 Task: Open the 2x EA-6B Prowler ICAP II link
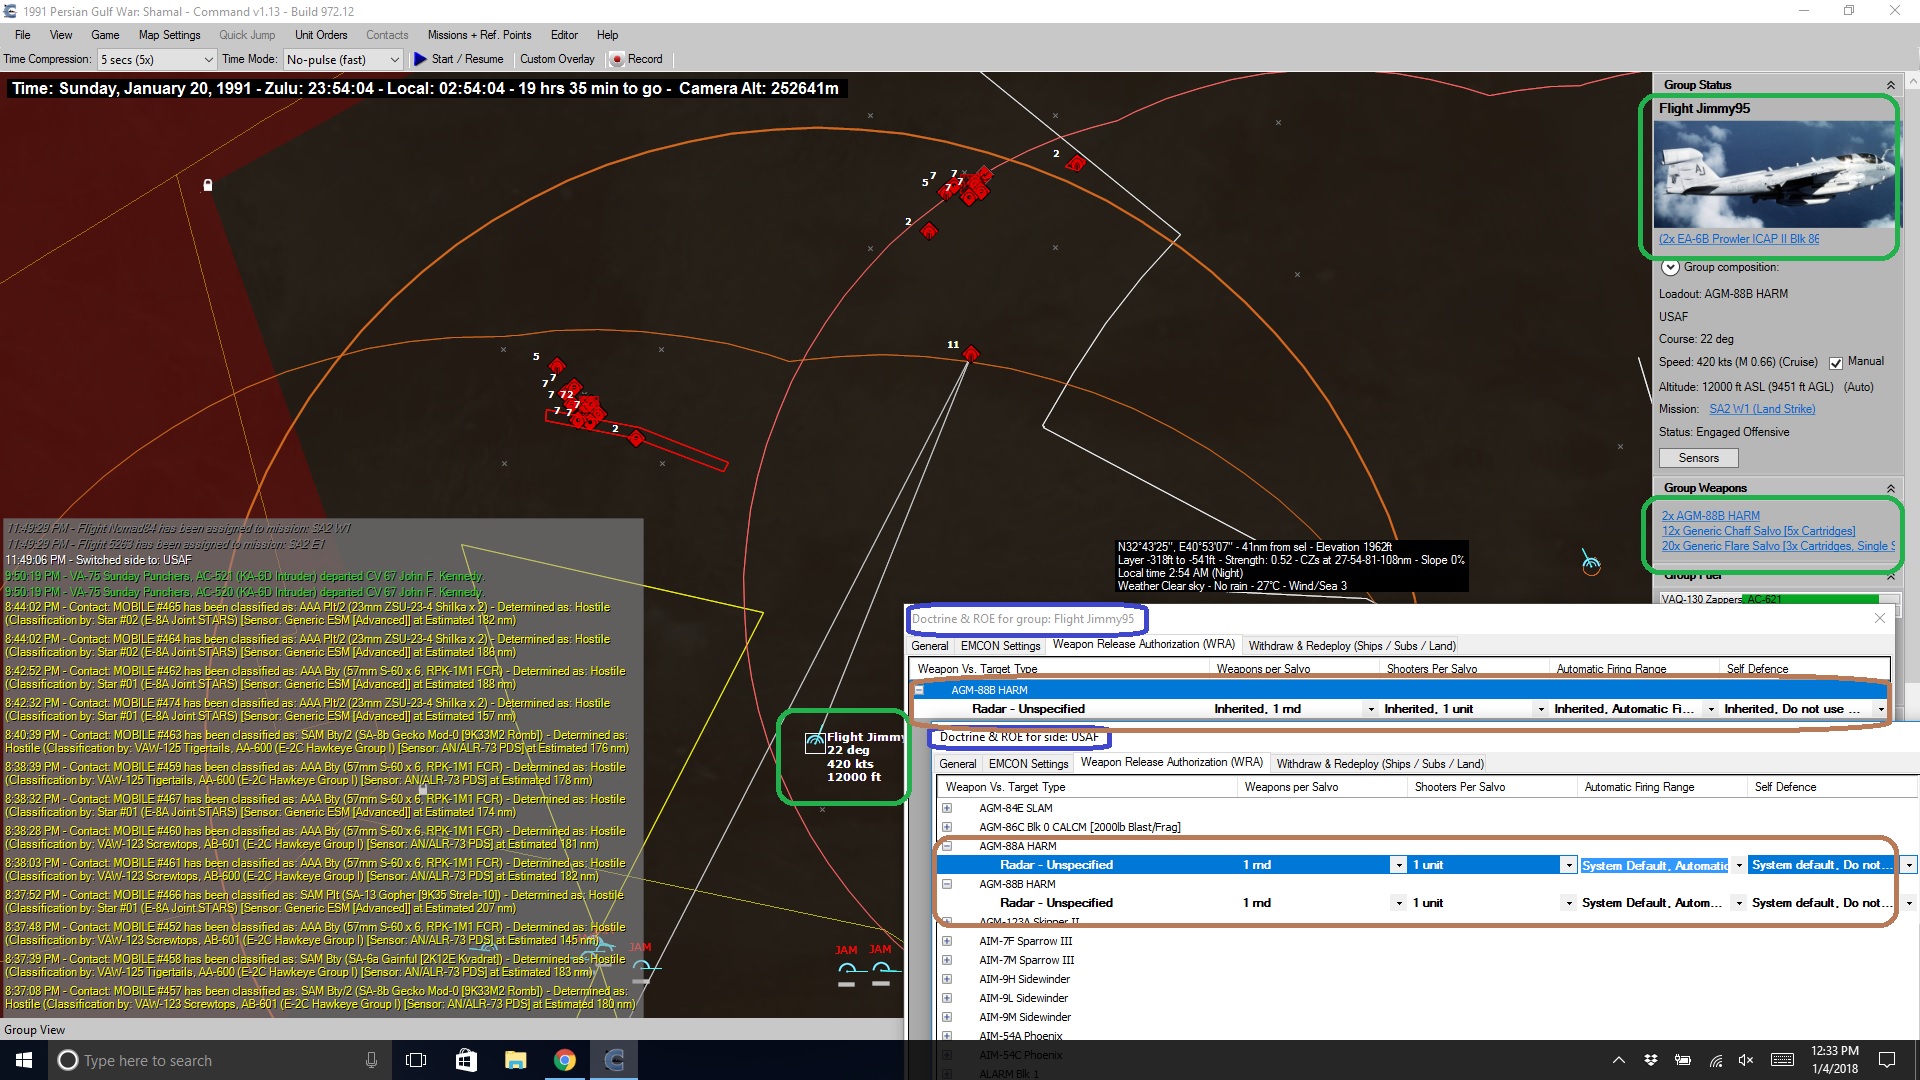(1739, 239)
